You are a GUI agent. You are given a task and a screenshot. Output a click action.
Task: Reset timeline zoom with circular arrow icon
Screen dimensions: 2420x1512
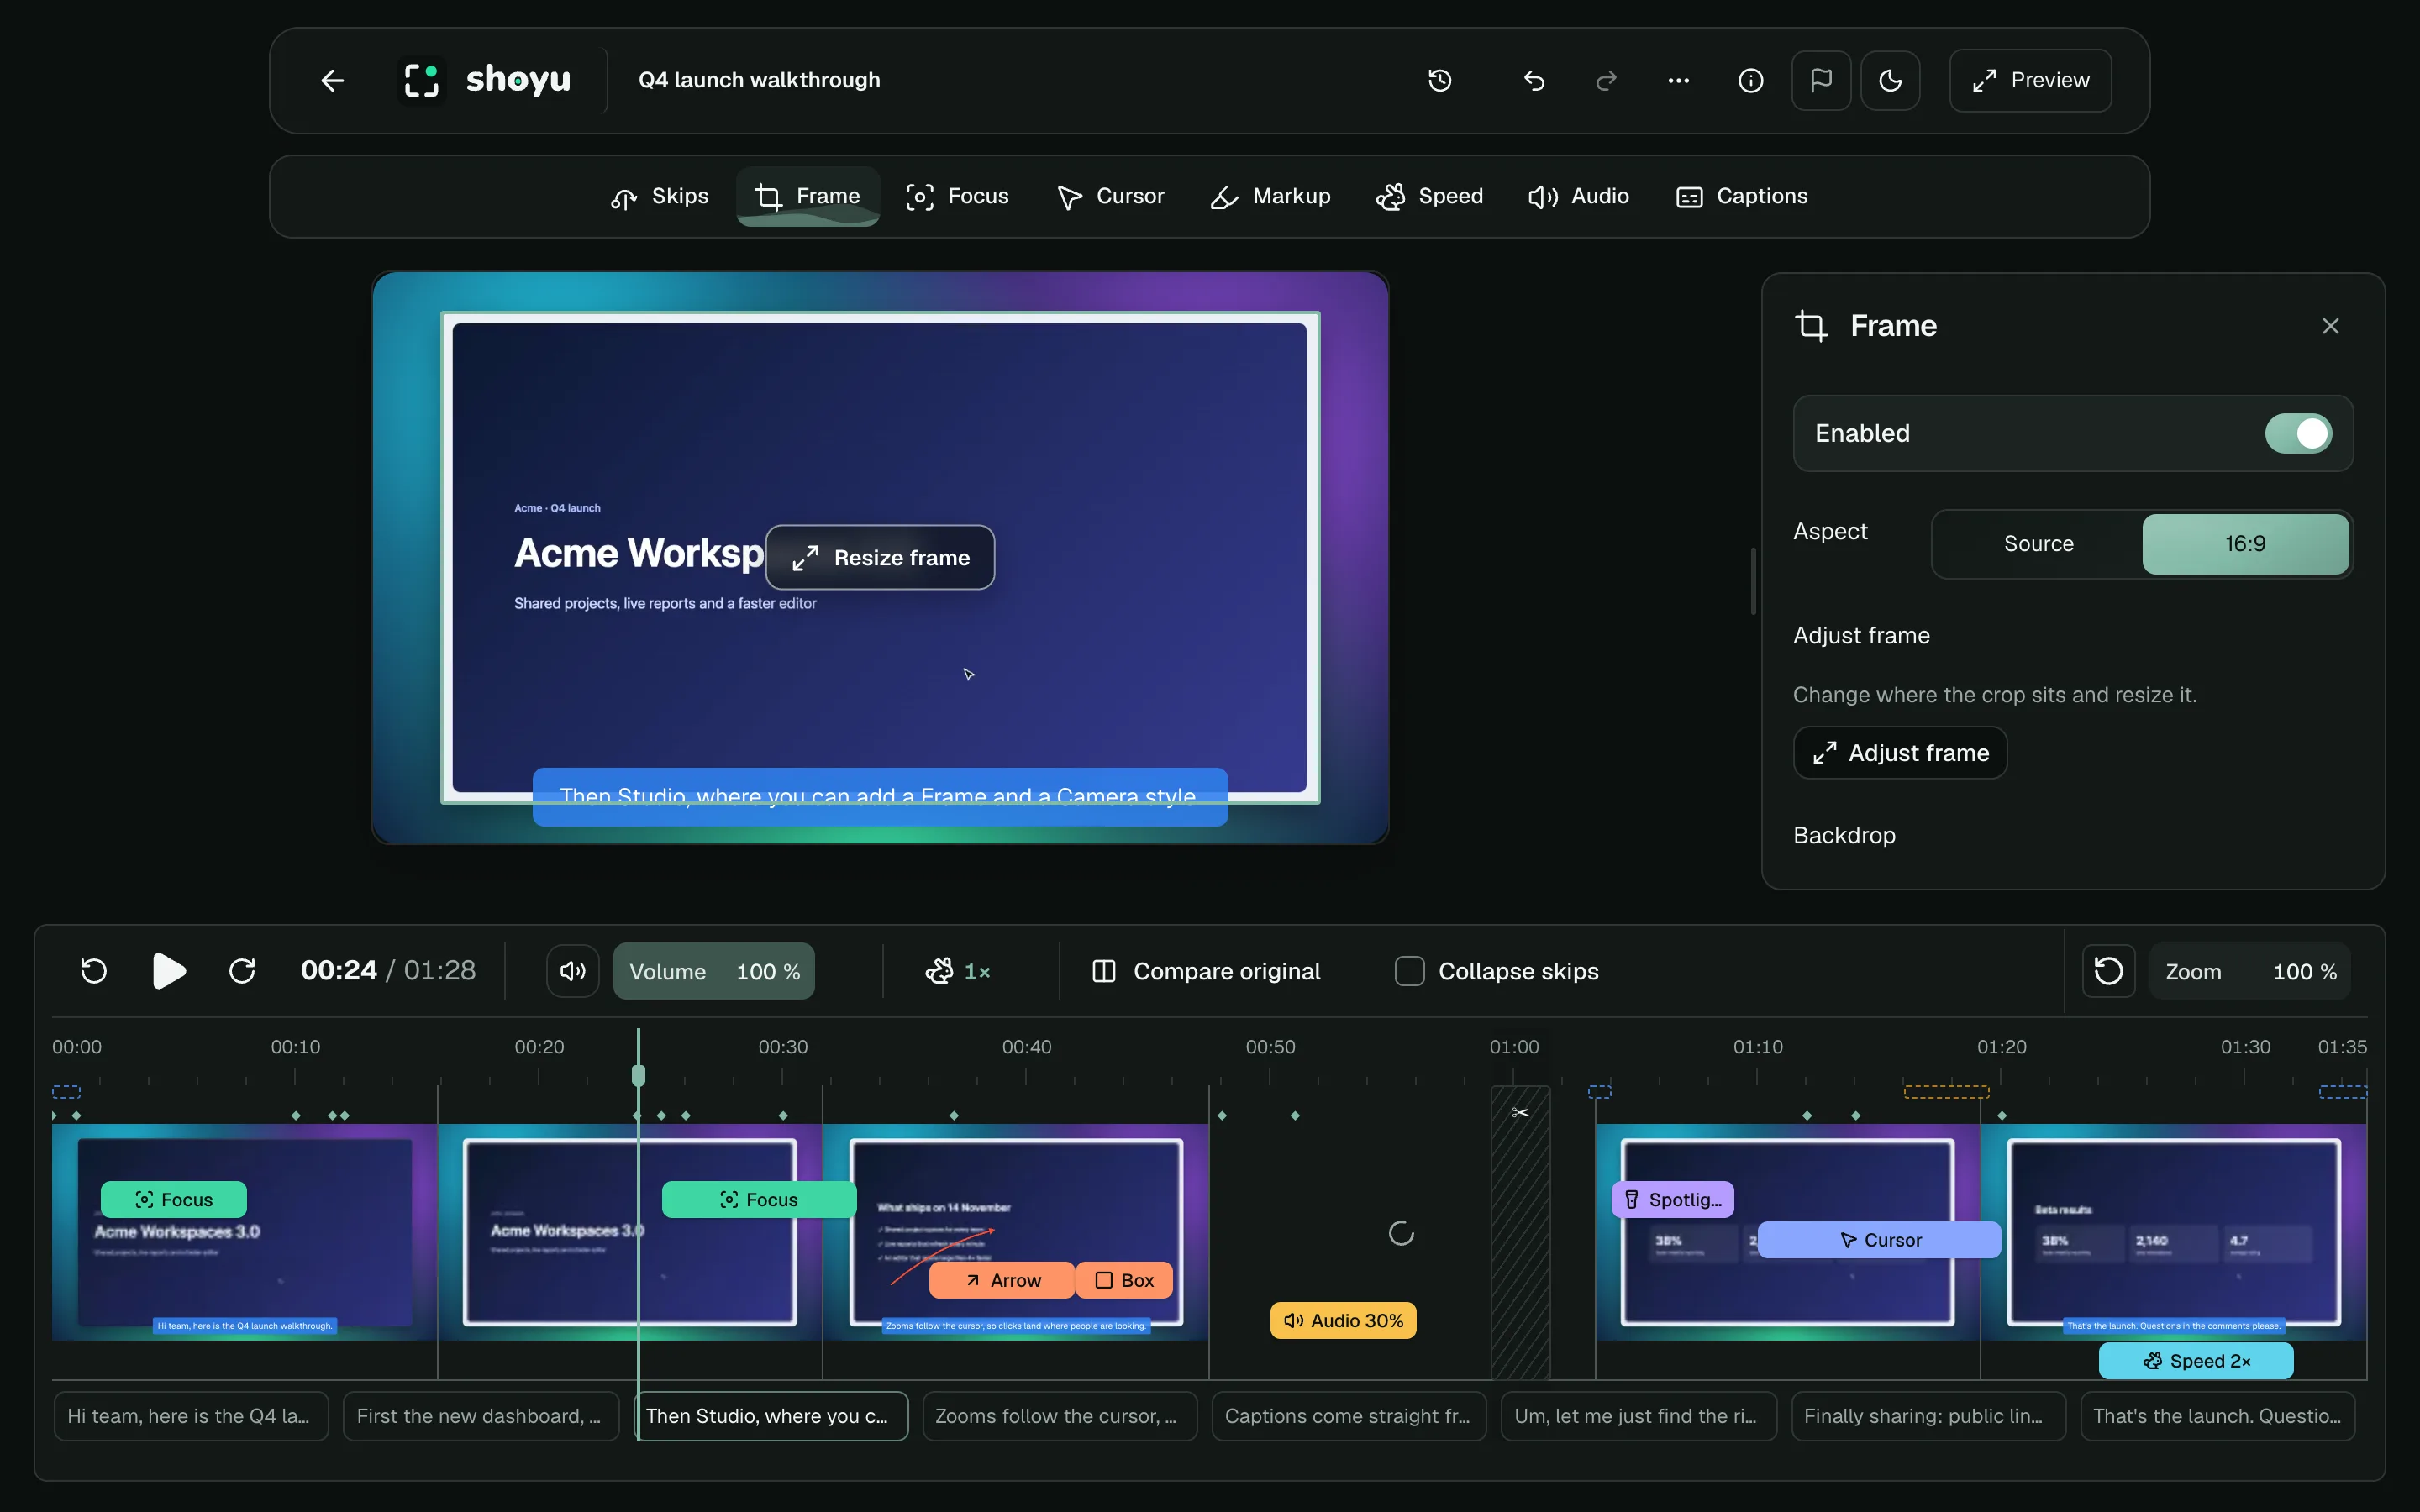pyautogui.click(x=2108, y=971)
